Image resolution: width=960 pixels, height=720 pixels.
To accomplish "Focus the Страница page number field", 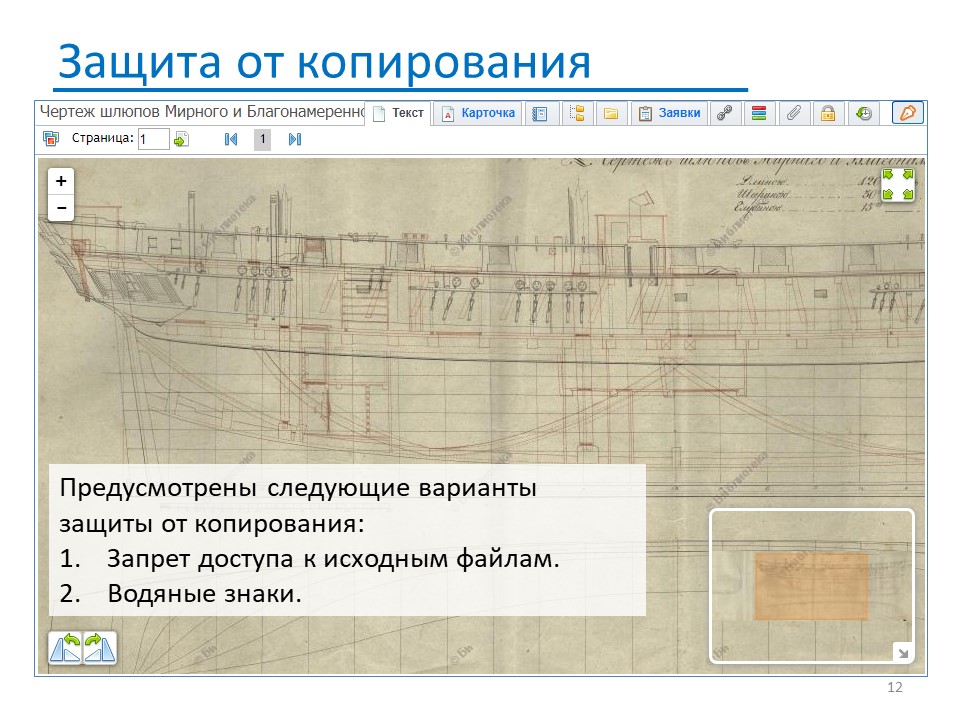I will click(153, 139).
